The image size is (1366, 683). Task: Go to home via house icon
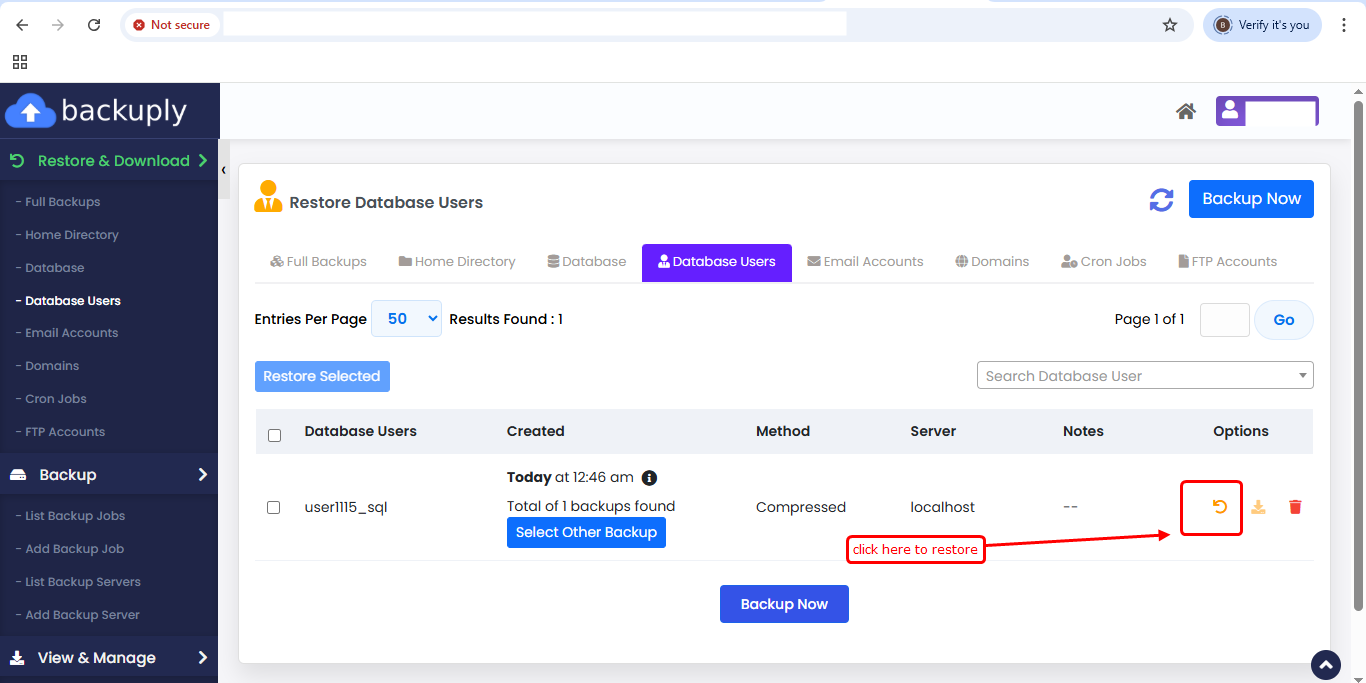(x=1186, y=111)
